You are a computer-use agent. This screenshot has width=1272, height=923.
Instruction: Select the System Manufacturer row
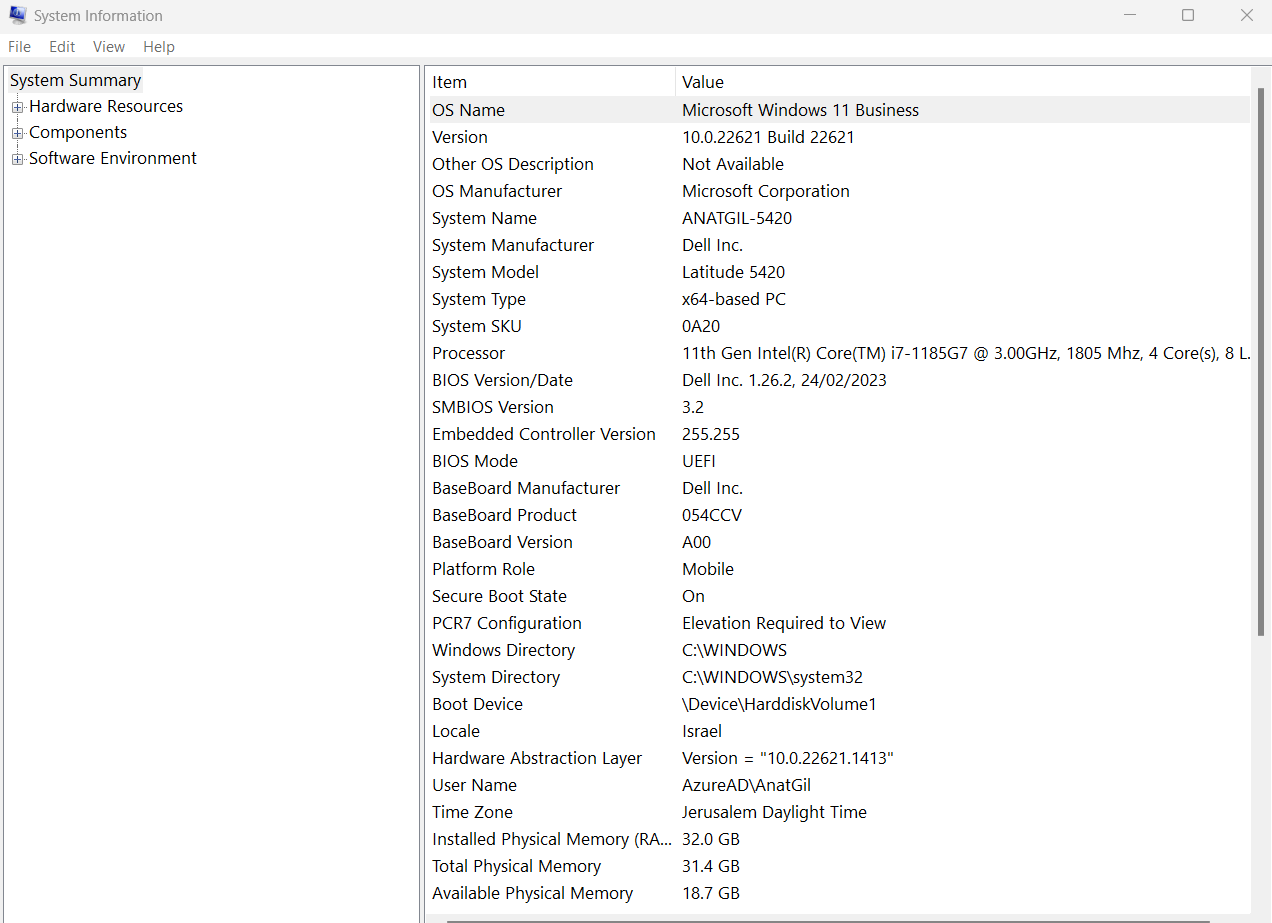(x=840, y=245)
